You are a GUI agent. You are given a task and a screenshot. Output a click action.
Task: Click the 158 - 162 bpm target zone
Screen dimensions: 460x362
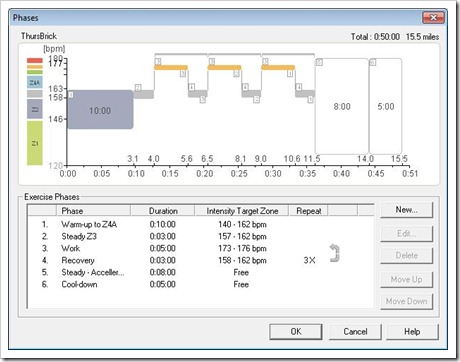click(242, 260)
